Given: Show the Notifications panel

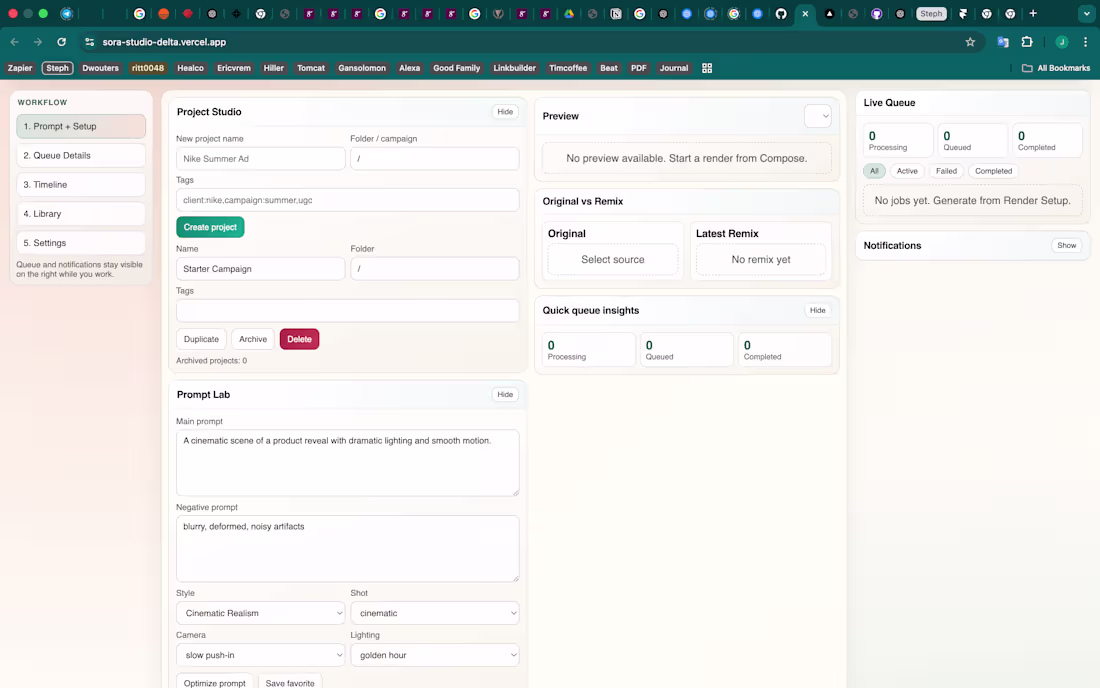Looking at the screenshot, I should click(x=1066, y=245).
